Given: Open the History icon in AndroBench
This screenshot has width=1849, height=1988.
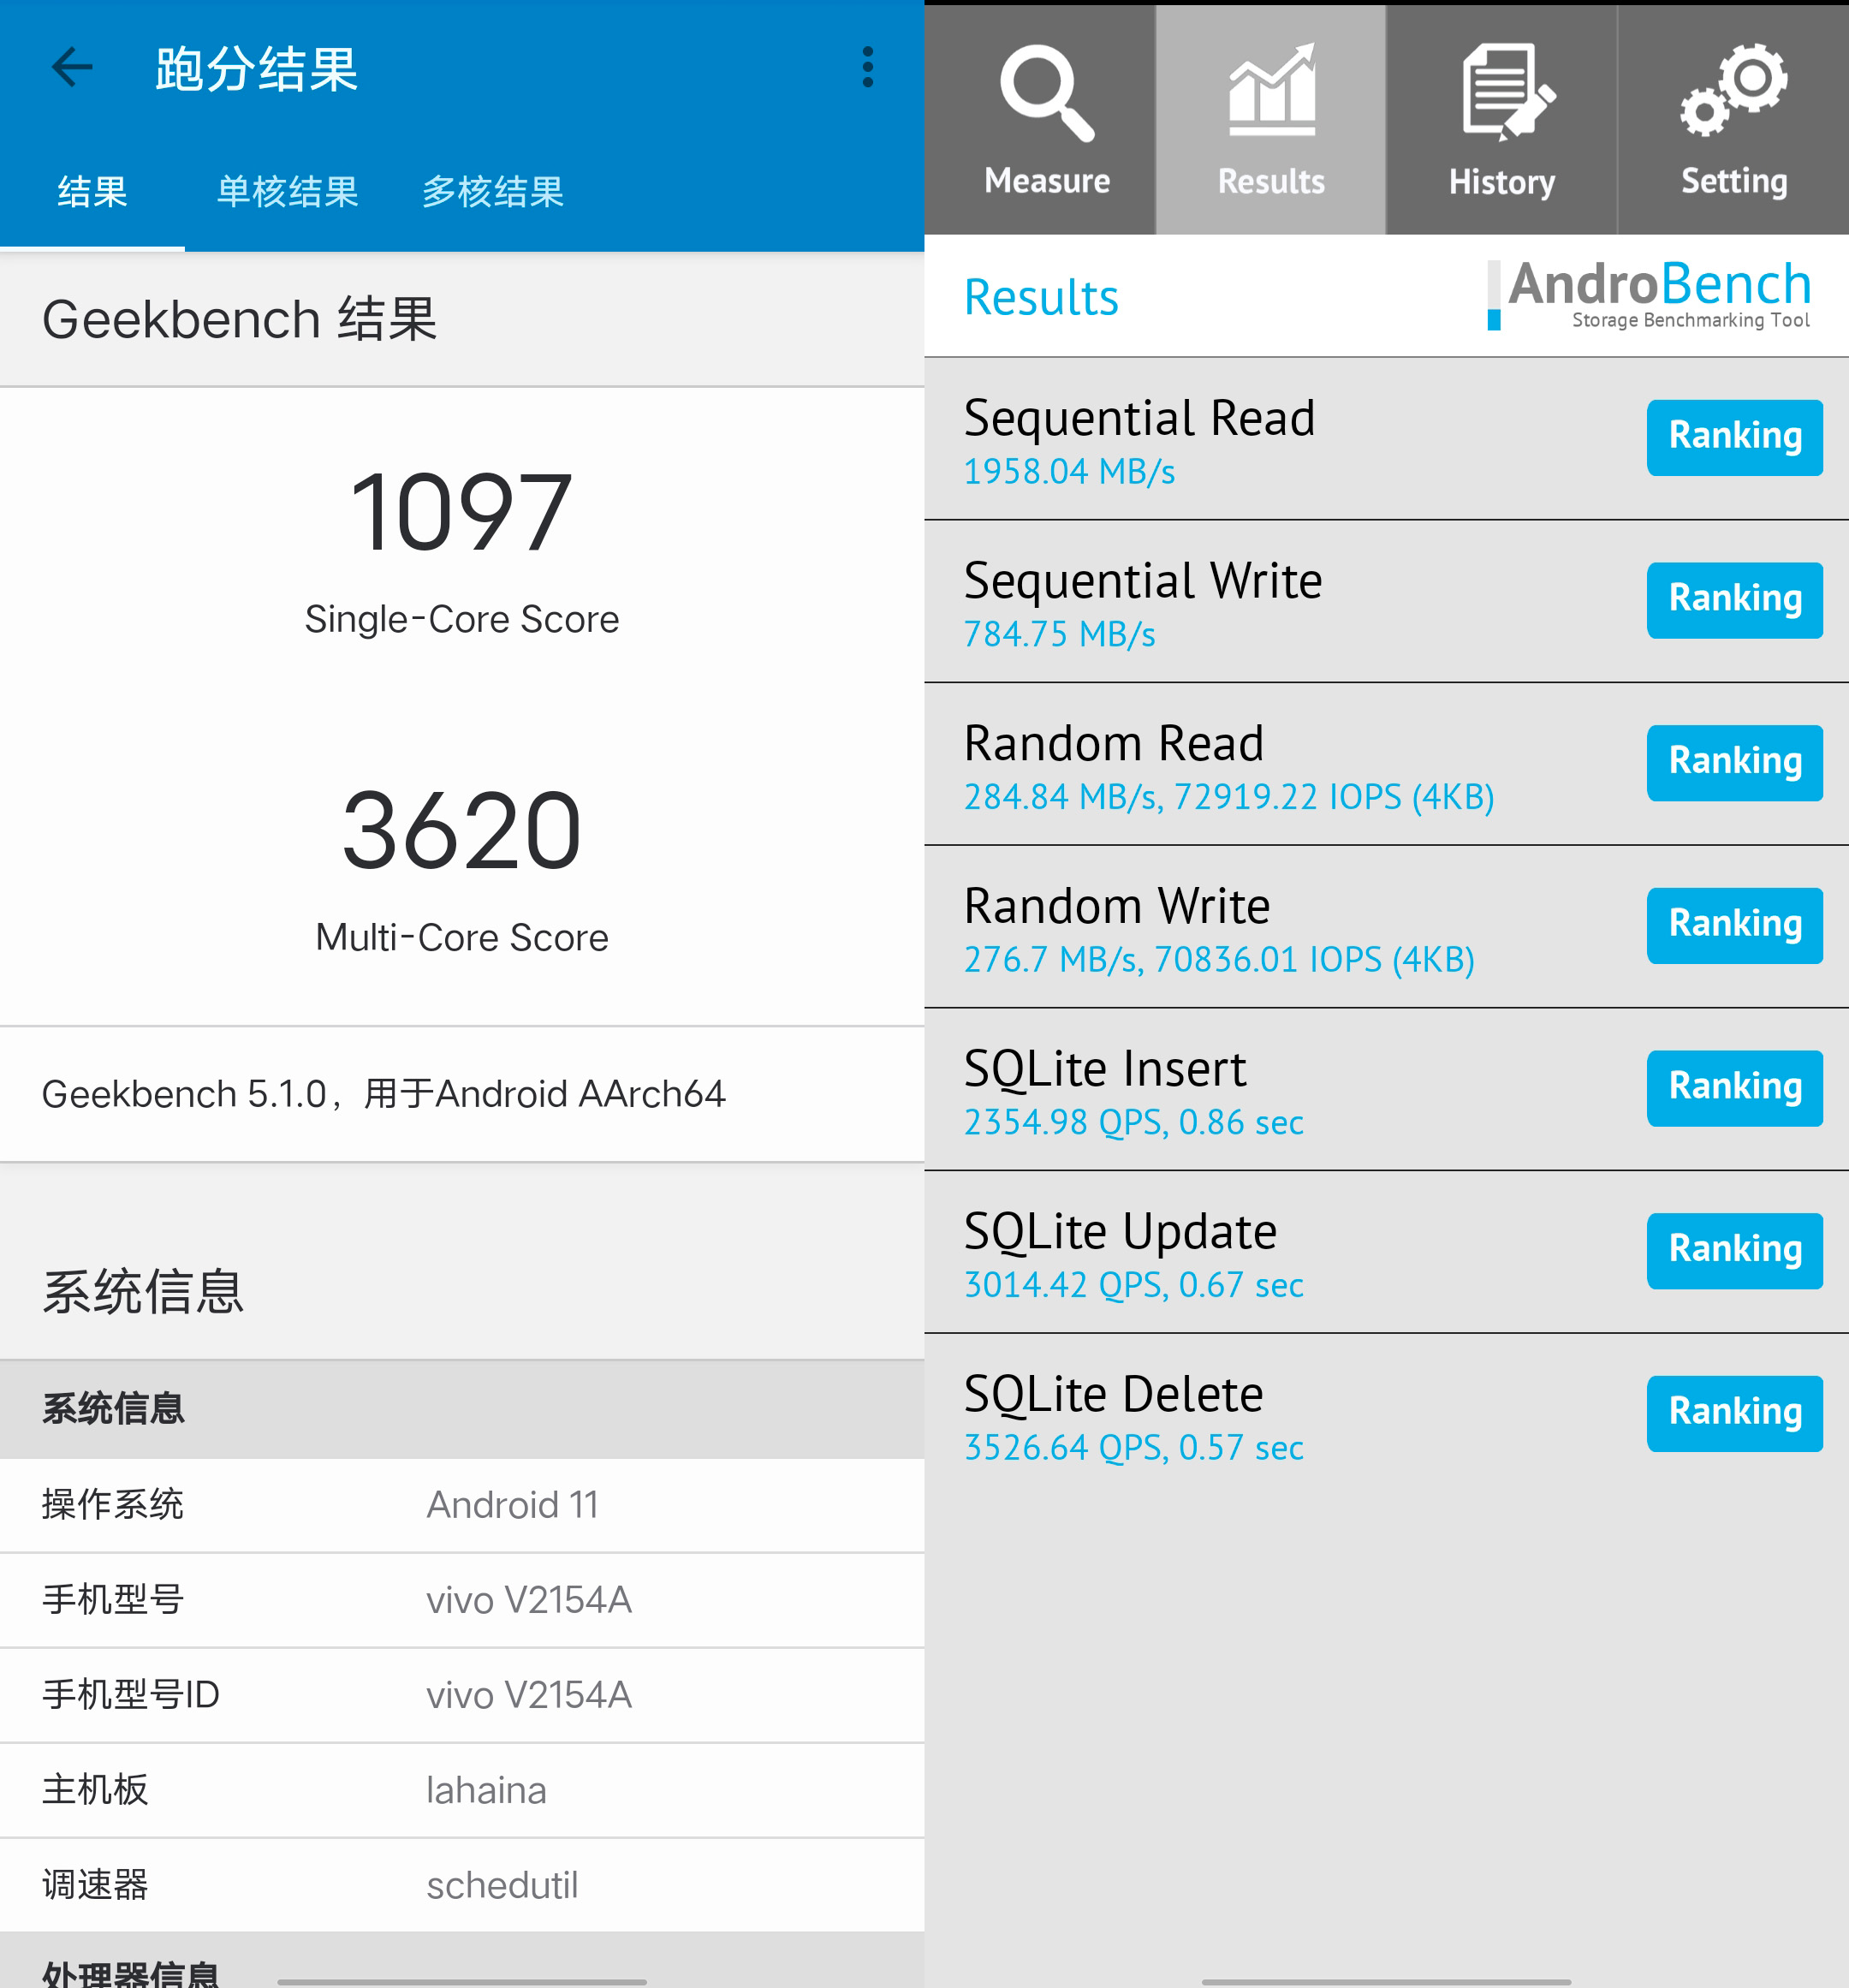Looking at the screenshot, I should point(1501,113).
